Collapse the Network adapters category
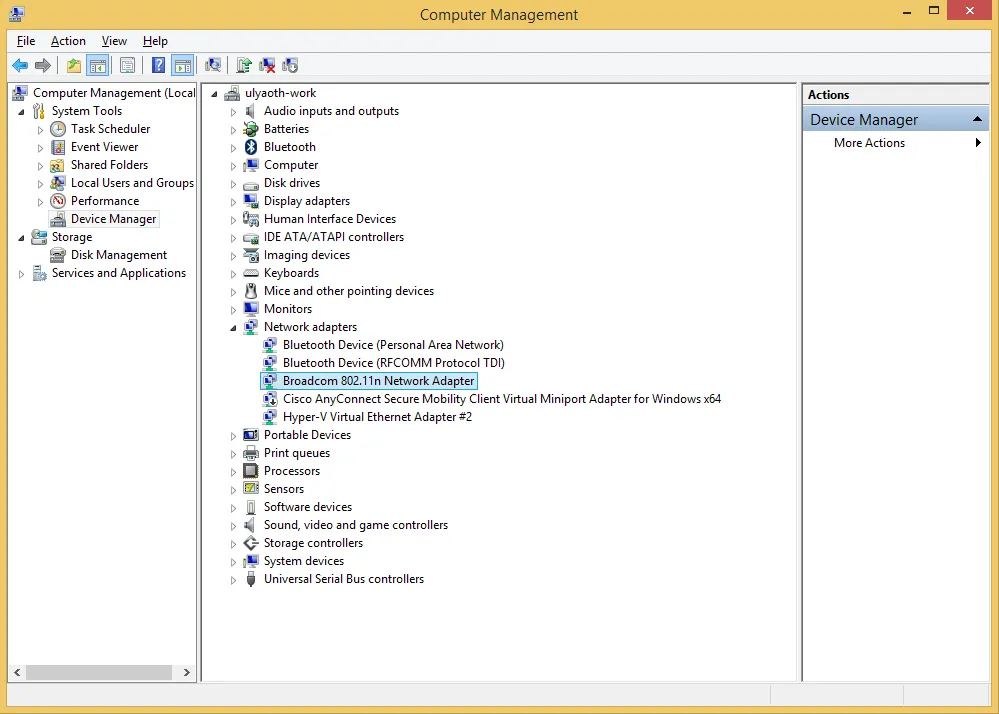The height and width of the screenshot is (714, 999). tap(234, 328)
